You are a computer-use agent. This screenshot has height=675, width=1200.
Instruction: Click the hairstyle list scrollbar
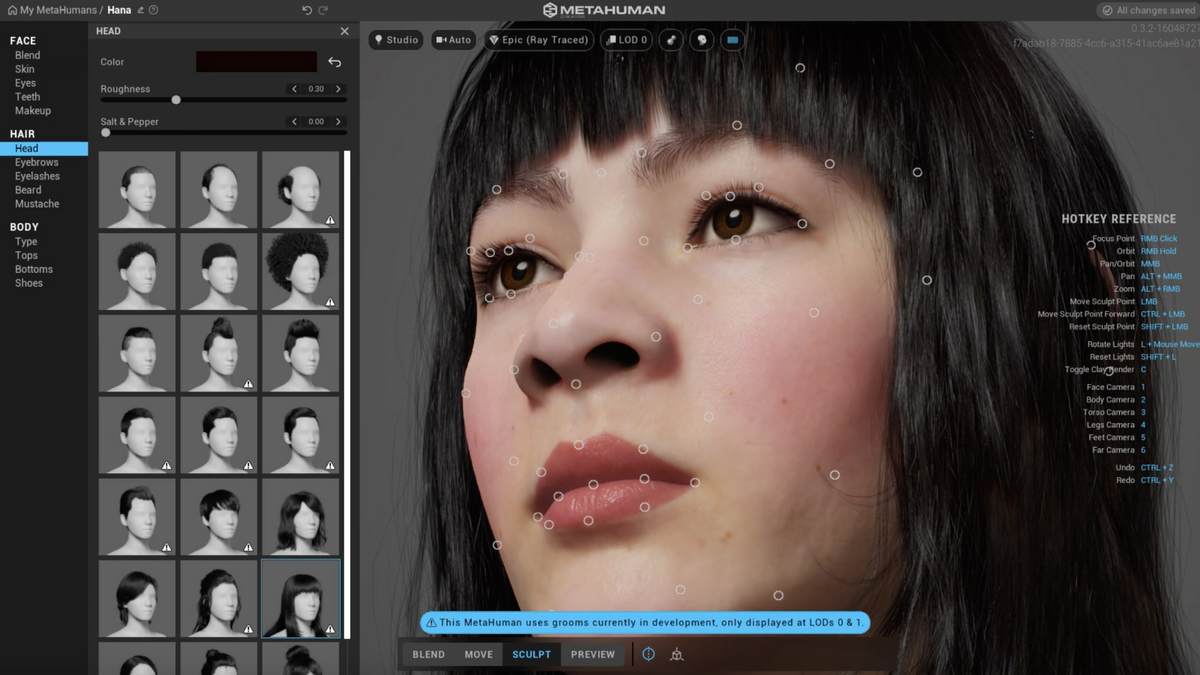pyautogui.click(x=347, y=394)
